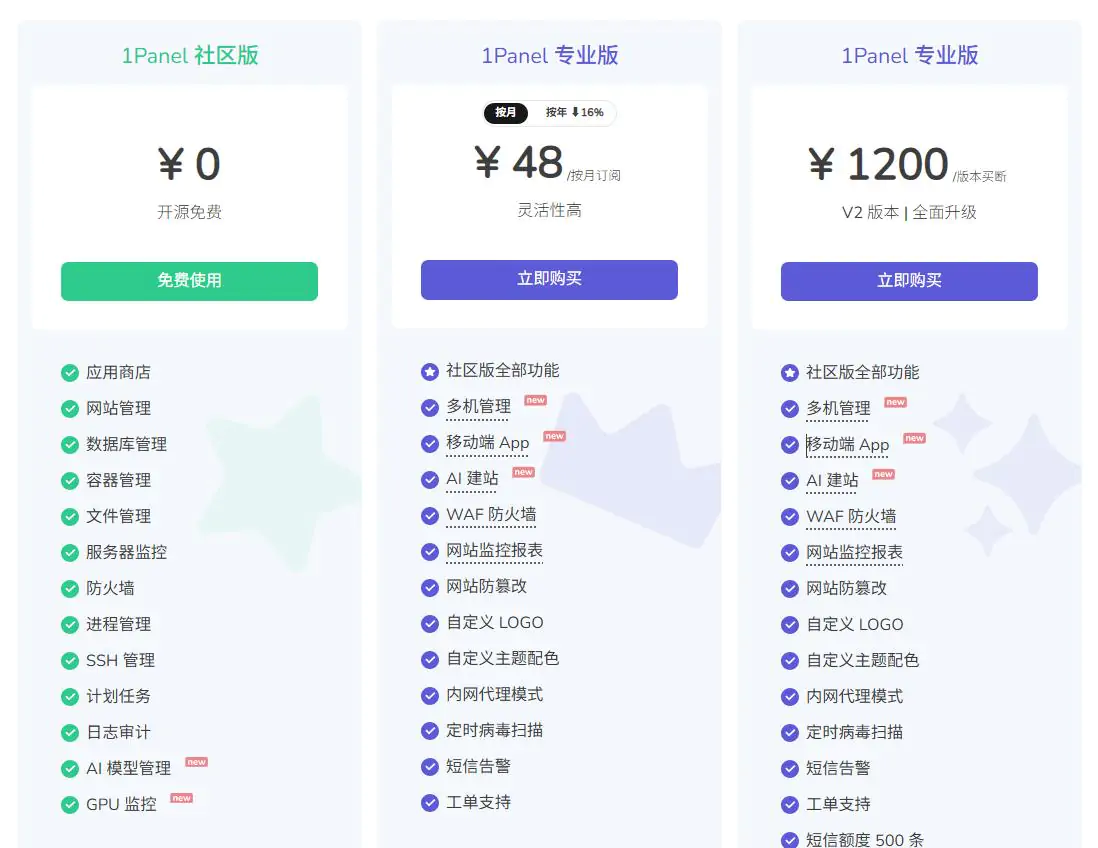This screenshot has height=848, width=1098.
Task: Open the tooltip on underlined 移动端 App
Action: (486, 444)
